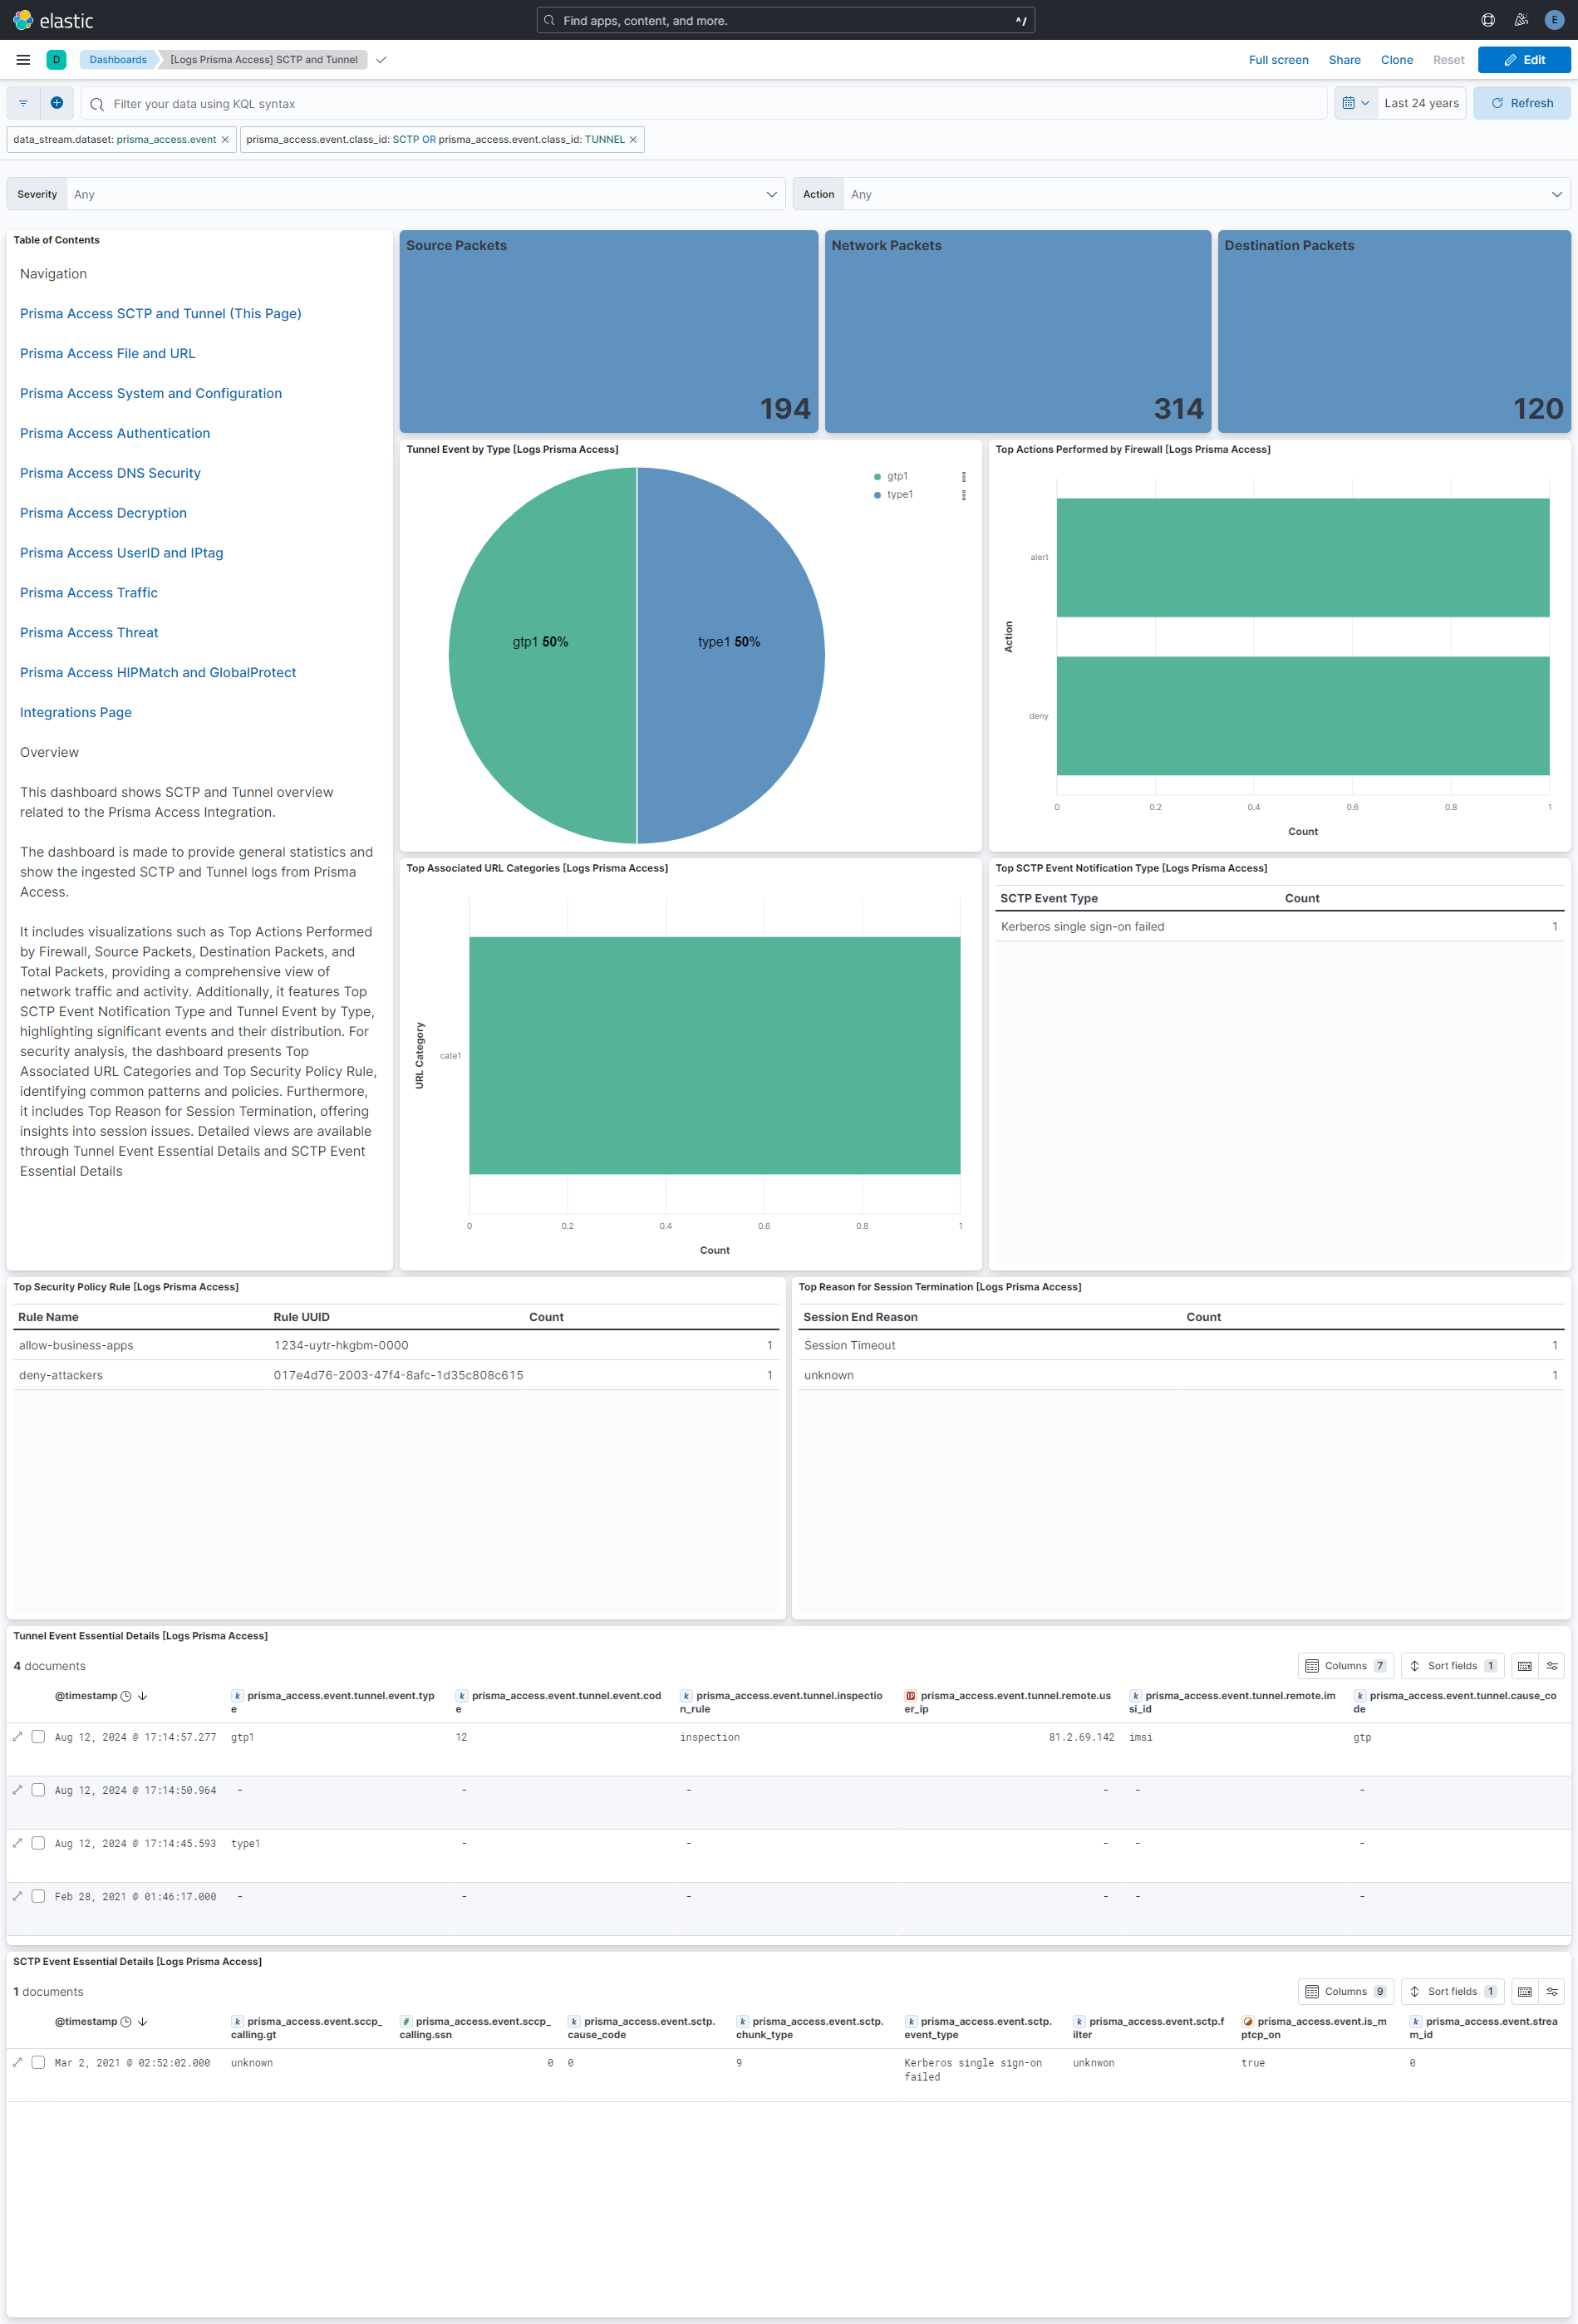Open the date picker calendar dropdown

pos(1356,102)
